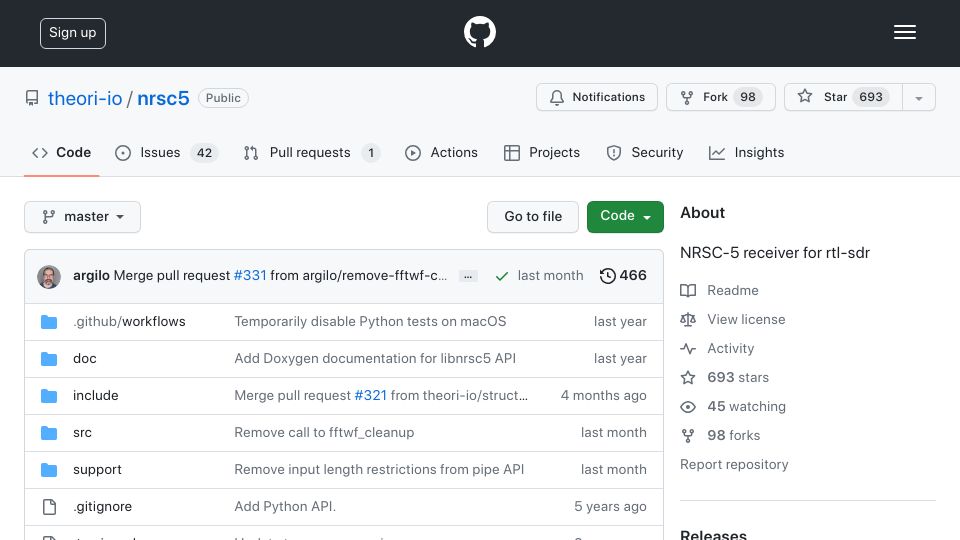Open the Actions tab
This screenshot has height=540, width=960.
[441, 152]
